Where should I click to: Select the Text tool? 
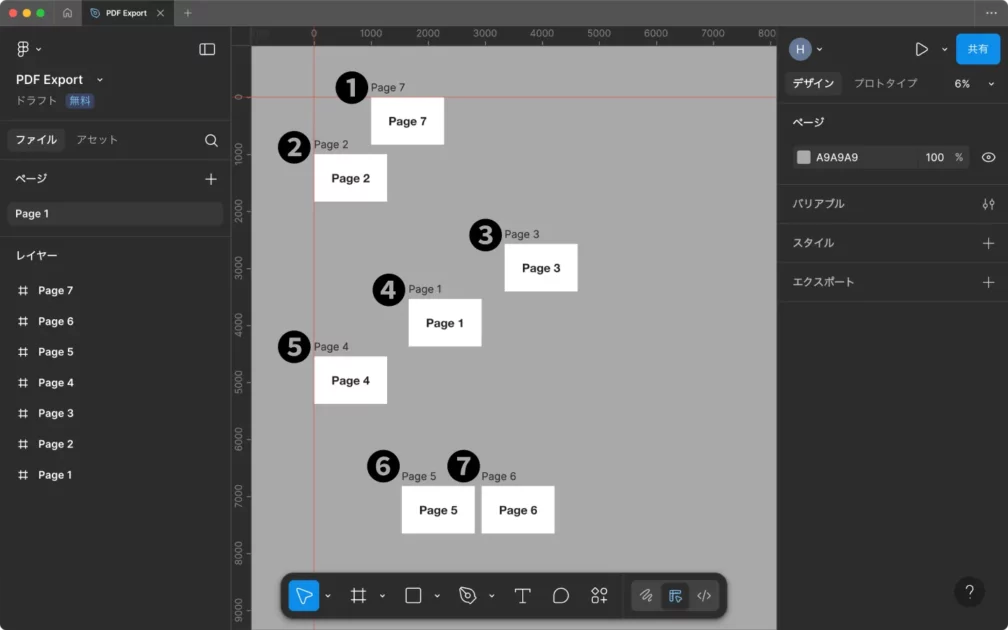pyautogui.click(x=522, y=596)
